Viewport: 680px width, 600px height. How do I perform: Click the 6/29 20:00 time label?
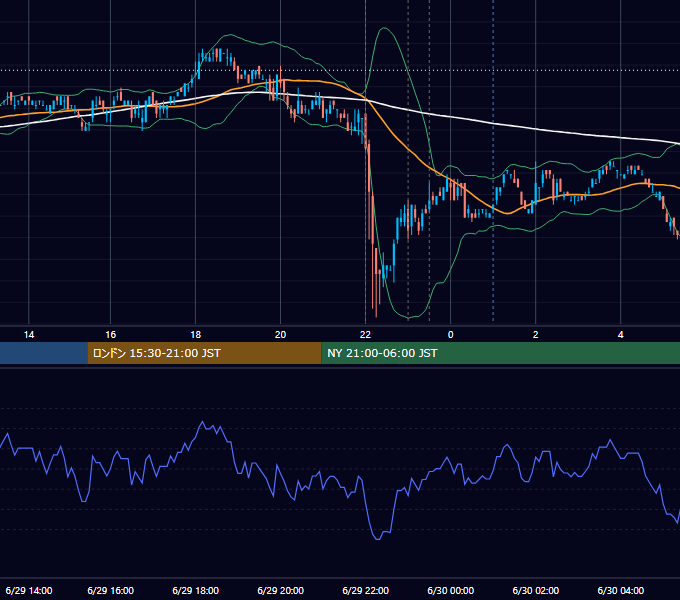(281, 590)
